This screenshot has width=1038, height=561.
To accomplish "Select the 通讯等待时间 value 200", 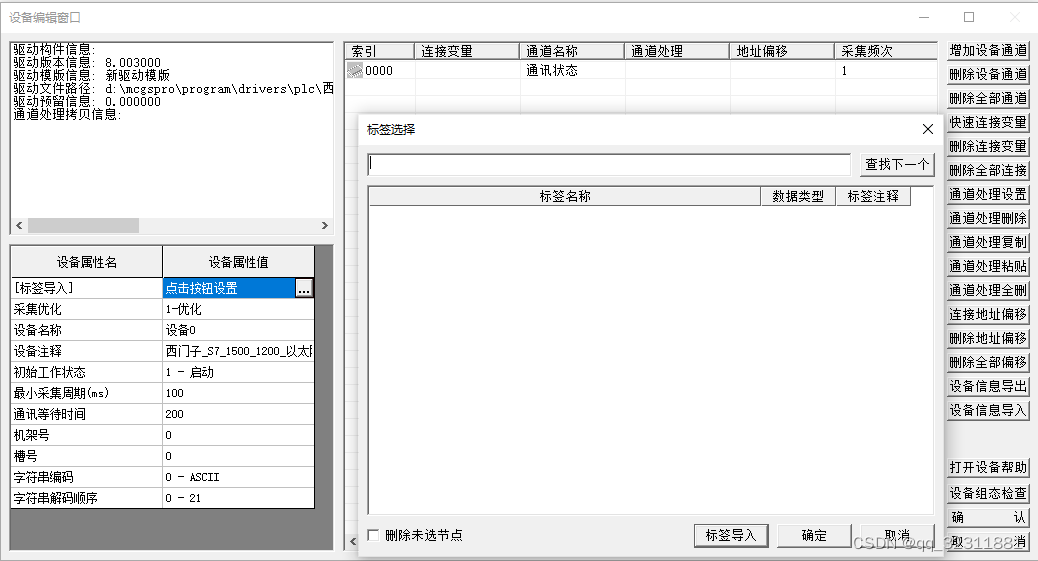I will coord(238,414).
